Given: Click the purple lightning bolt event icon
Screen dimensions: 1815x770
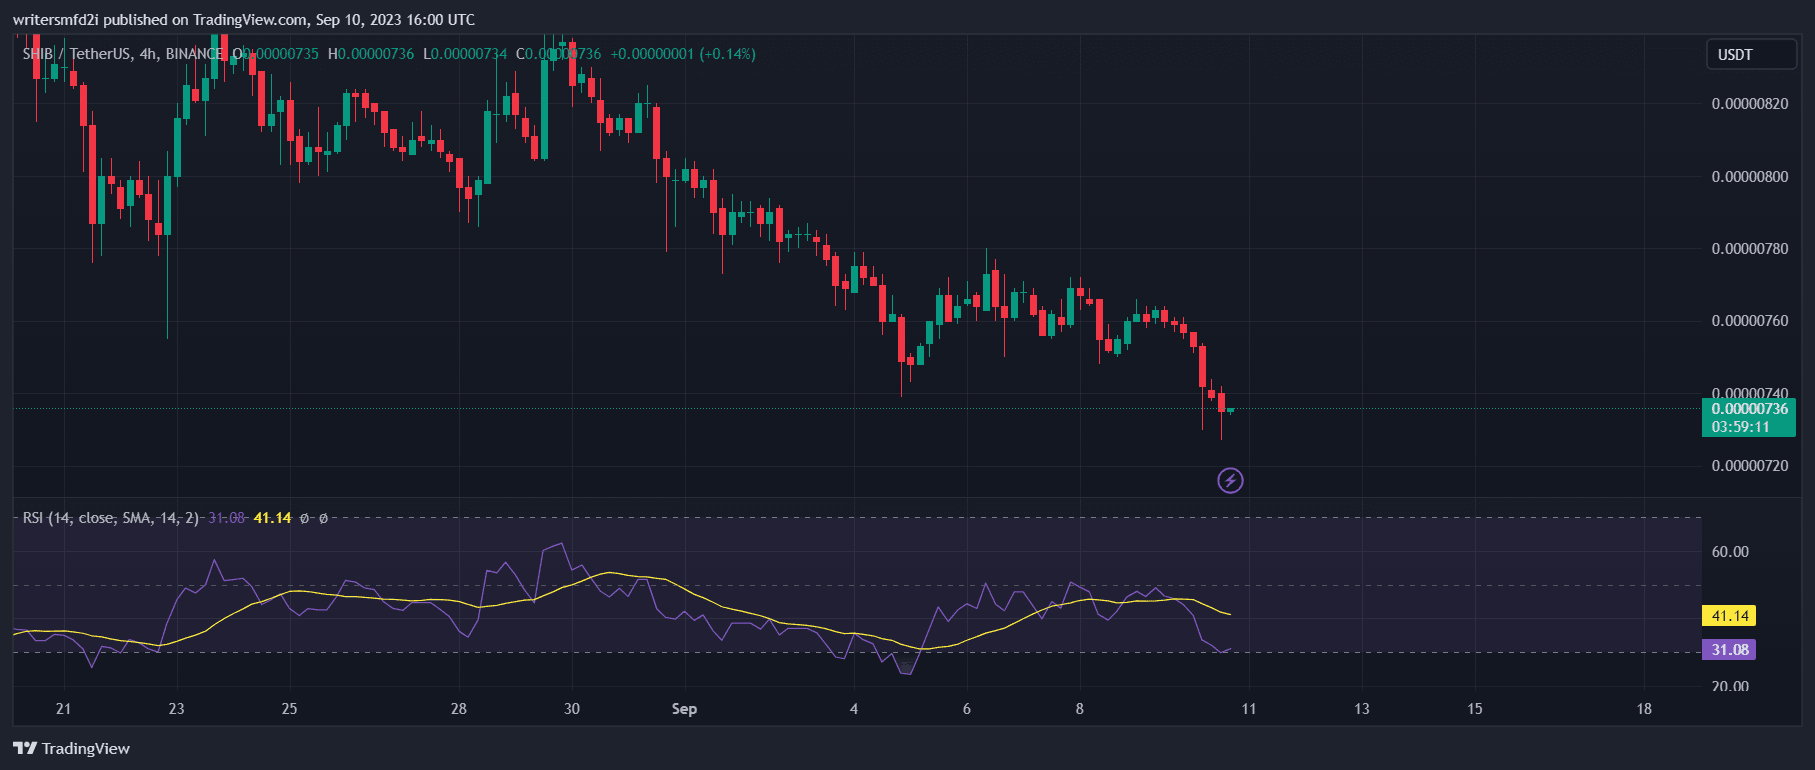Looking at the screenshot, I should (1230, 481).
